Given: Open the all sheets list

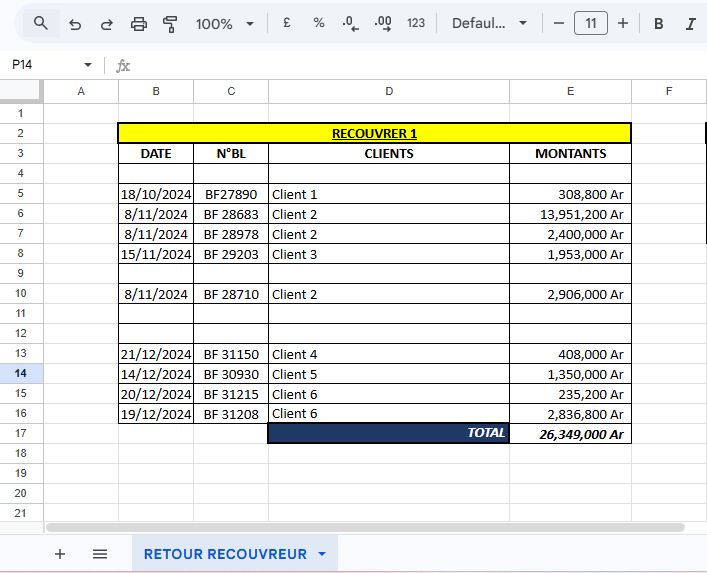Looking at the screenshot, I should pyautogui.click(x=100, y=553).
